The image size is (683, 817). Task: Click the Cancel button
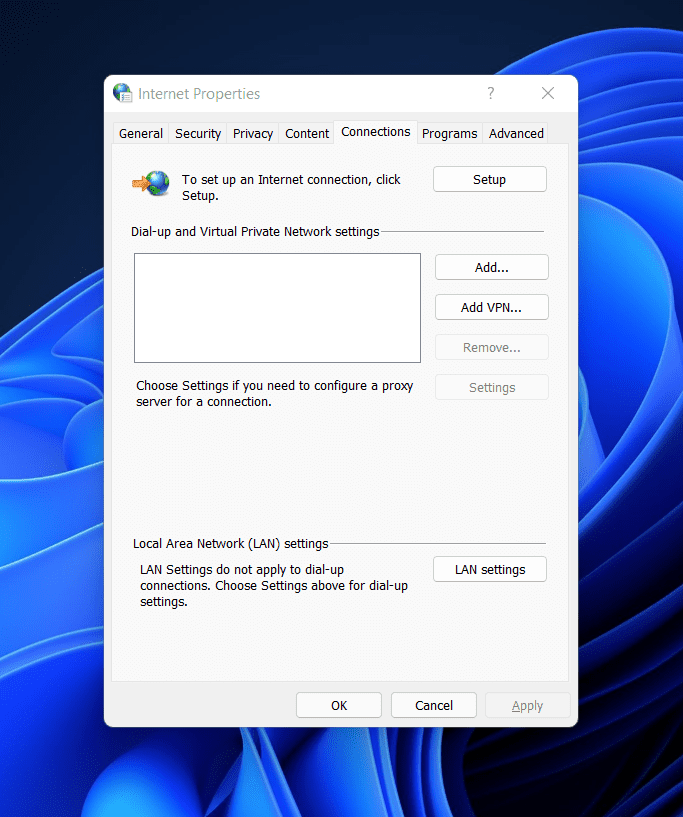434,705
